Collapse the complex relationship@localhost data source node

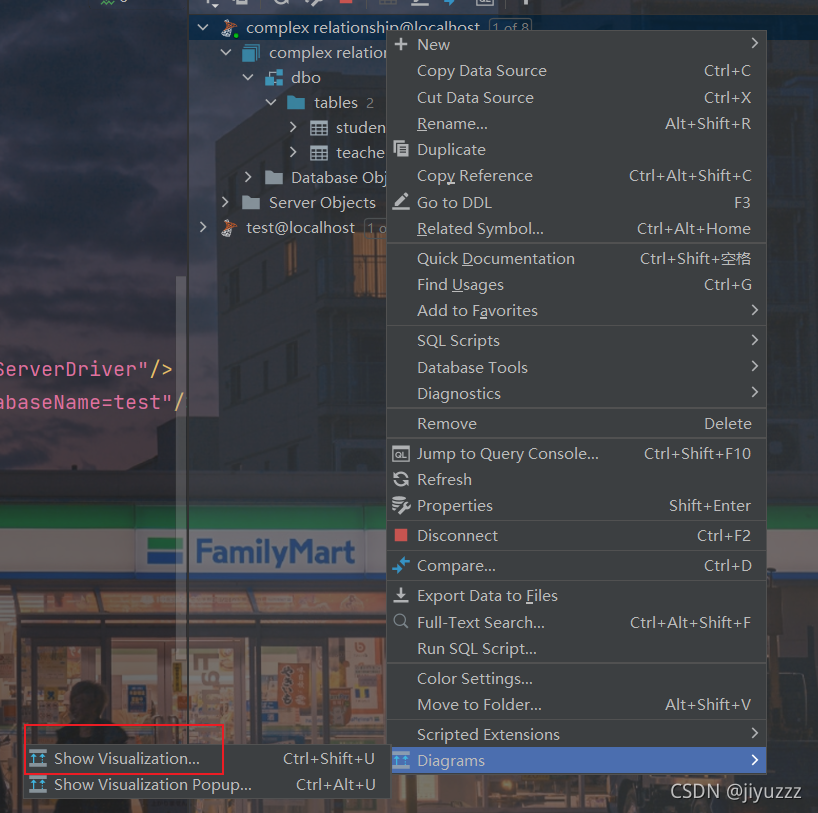coord(203,27)
